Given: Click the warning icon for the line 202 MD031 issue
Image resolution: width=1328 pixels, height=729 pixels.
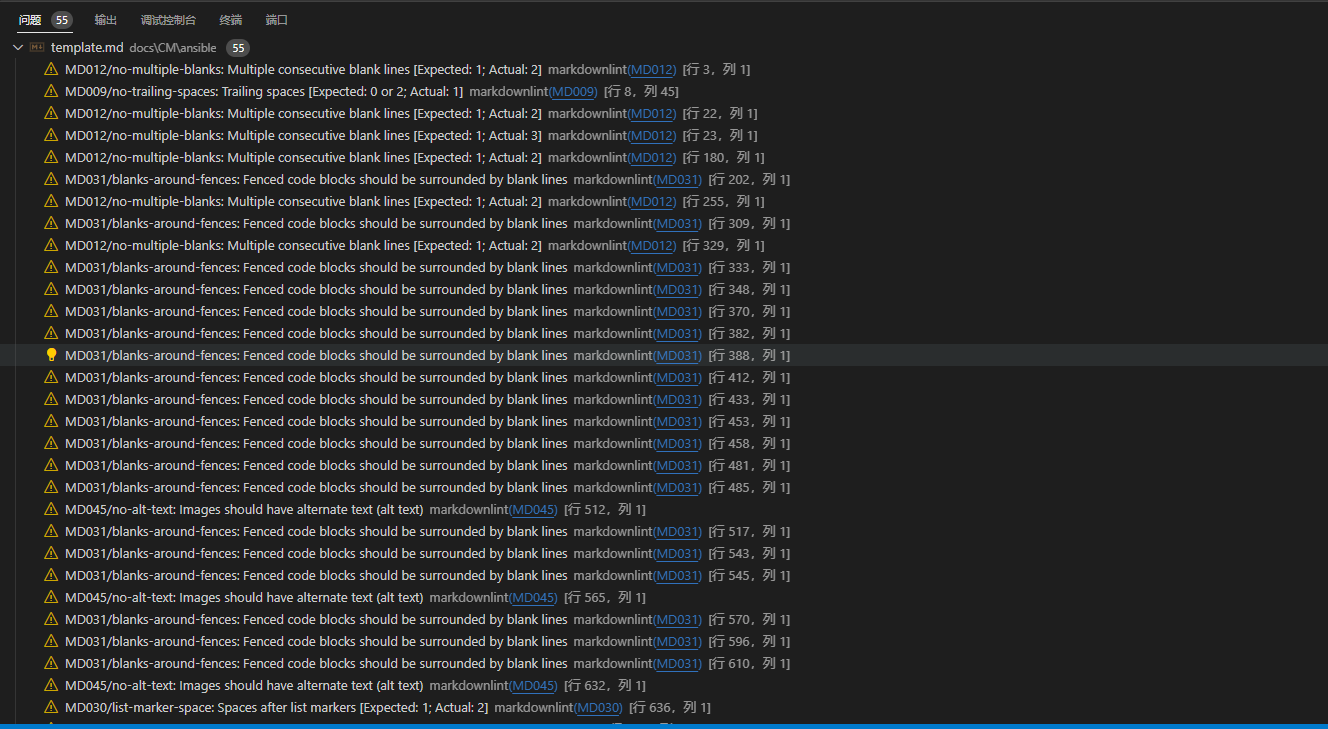Looking at the screenshot, I should click(51, 179).
